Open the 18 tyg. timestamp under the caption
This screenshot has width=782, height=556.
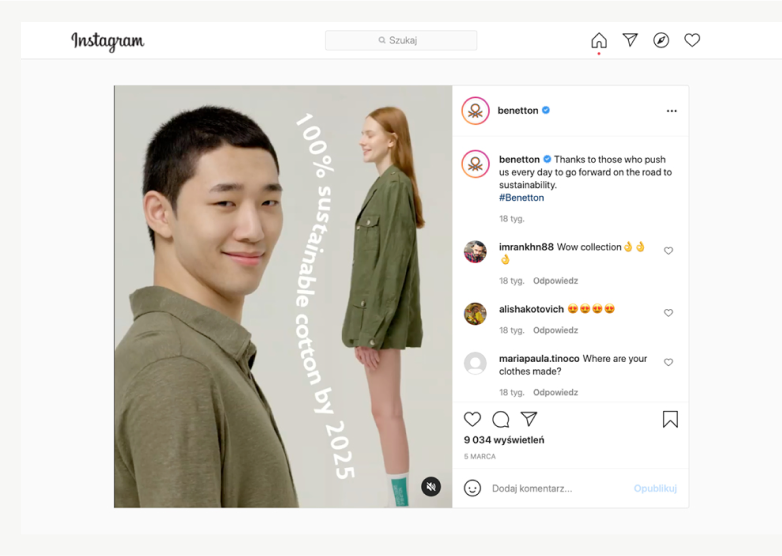pyautogui.click(x=512, y=219)
